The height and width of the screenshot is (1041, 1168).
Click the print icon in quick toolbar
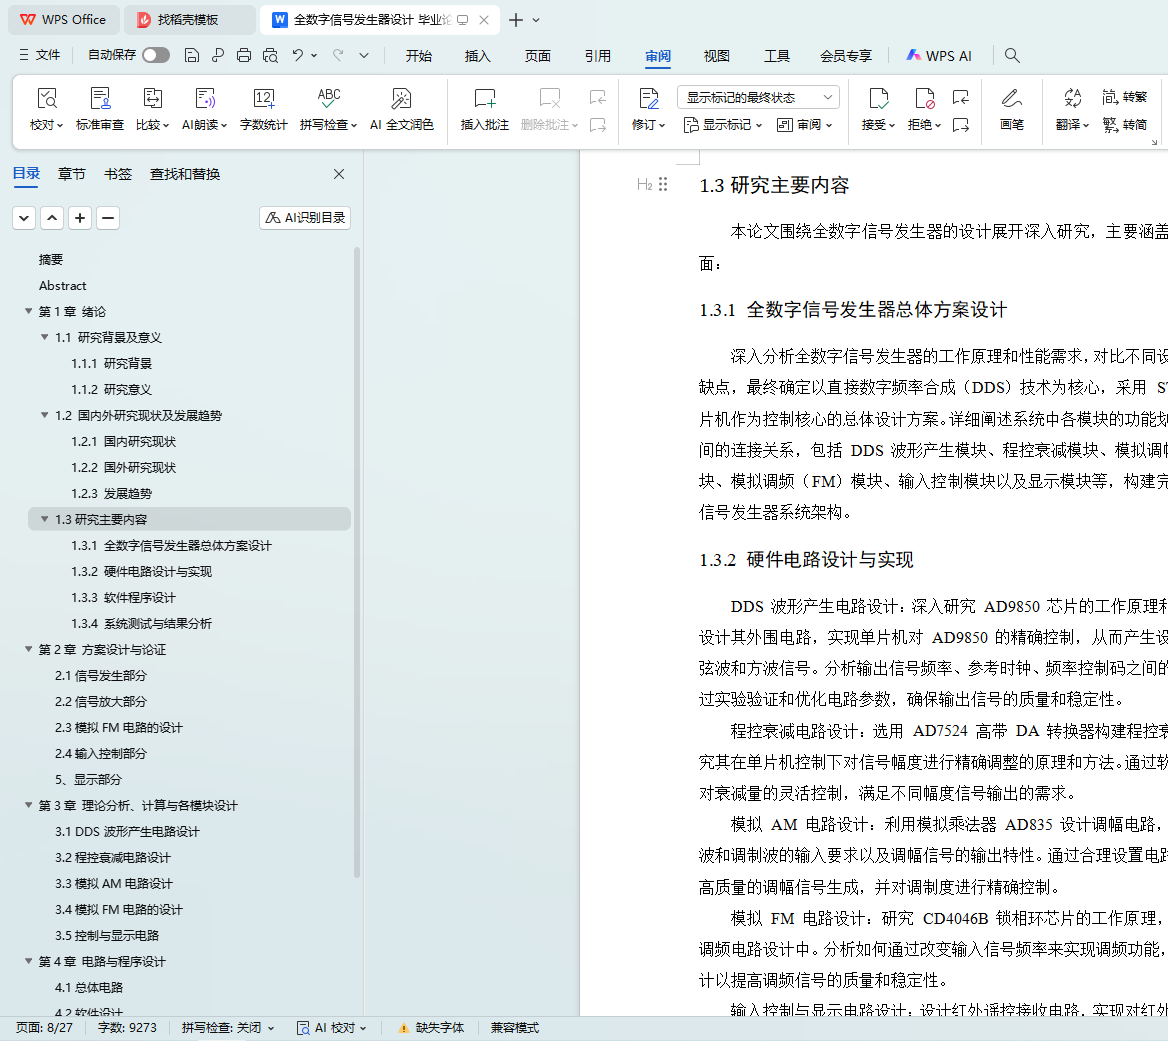[x=244, y=56]
